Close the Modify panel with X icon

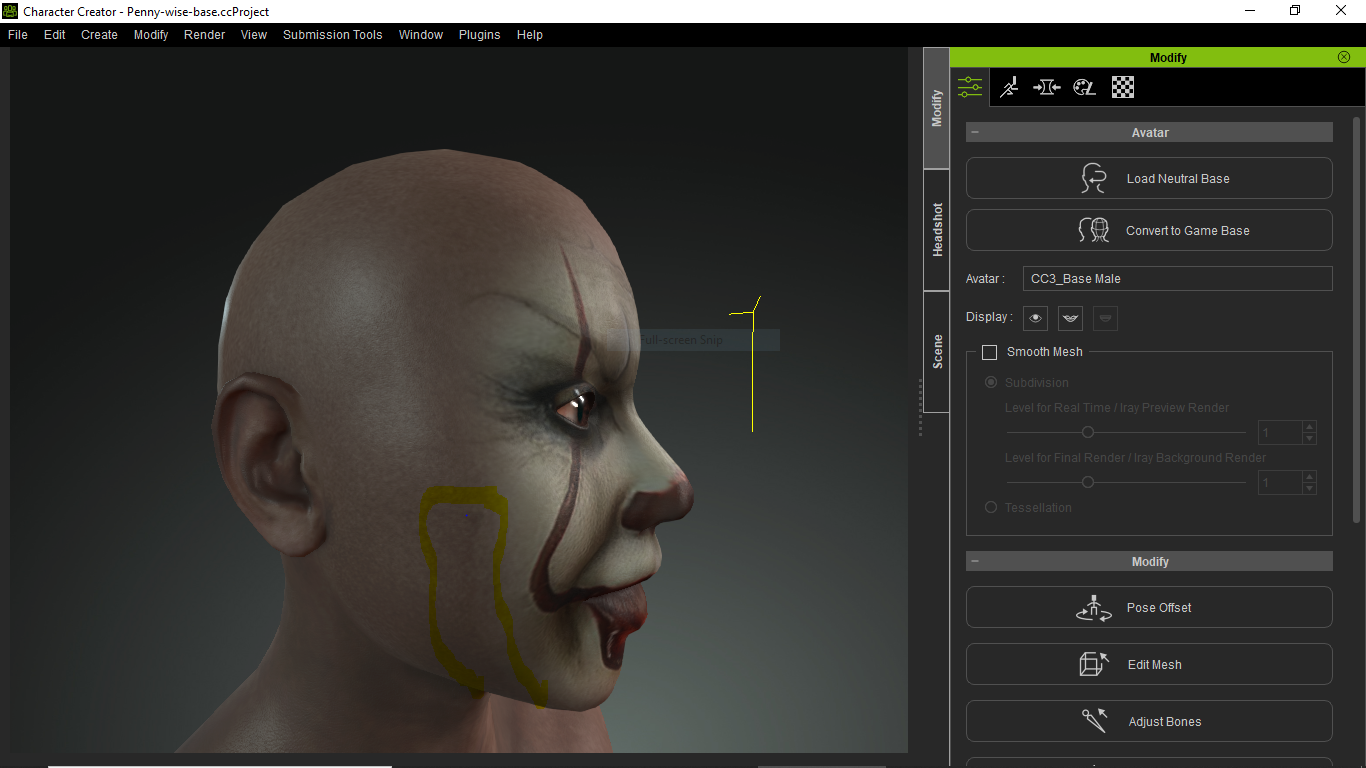pyautogui.click(x=1344, y=57)
